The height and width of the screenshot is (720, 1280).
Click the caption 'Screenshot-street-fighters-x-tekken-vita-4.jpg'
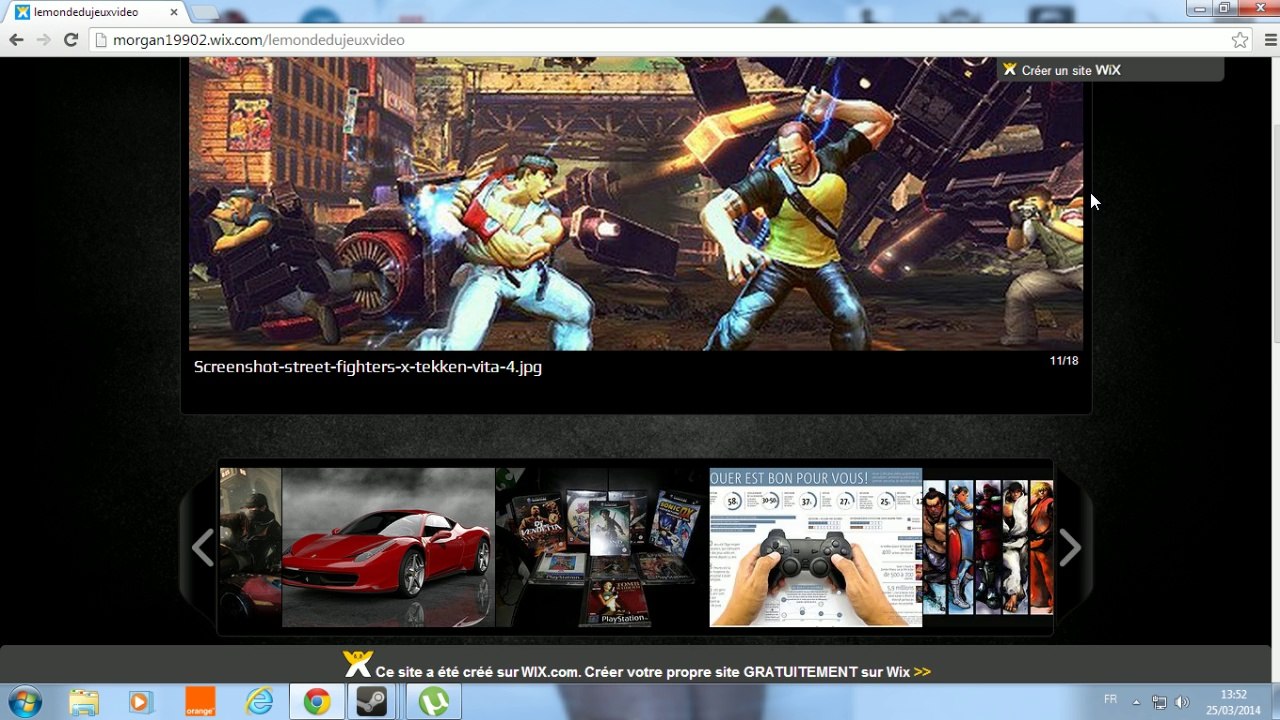(368, 367)
